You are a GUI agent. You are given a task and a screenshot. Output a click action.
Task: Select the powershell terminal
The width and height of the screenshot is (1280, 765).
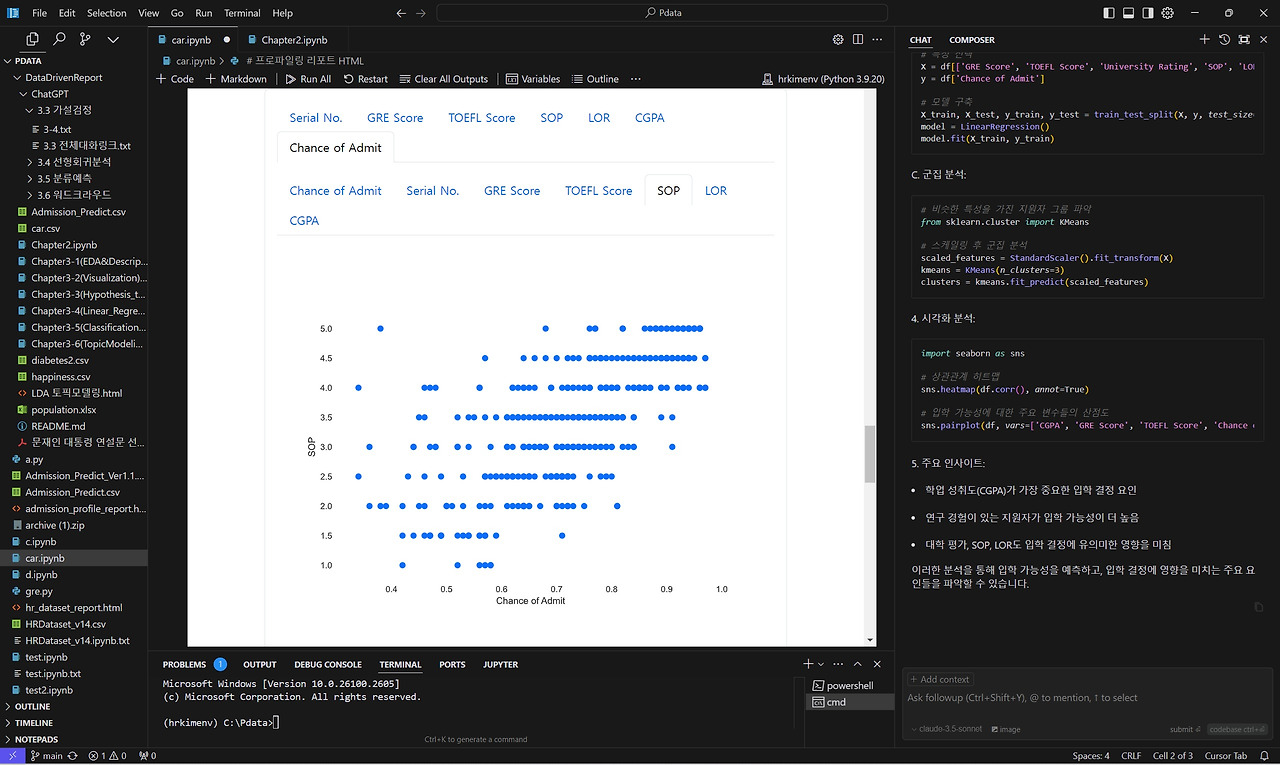tap(850, 686)
